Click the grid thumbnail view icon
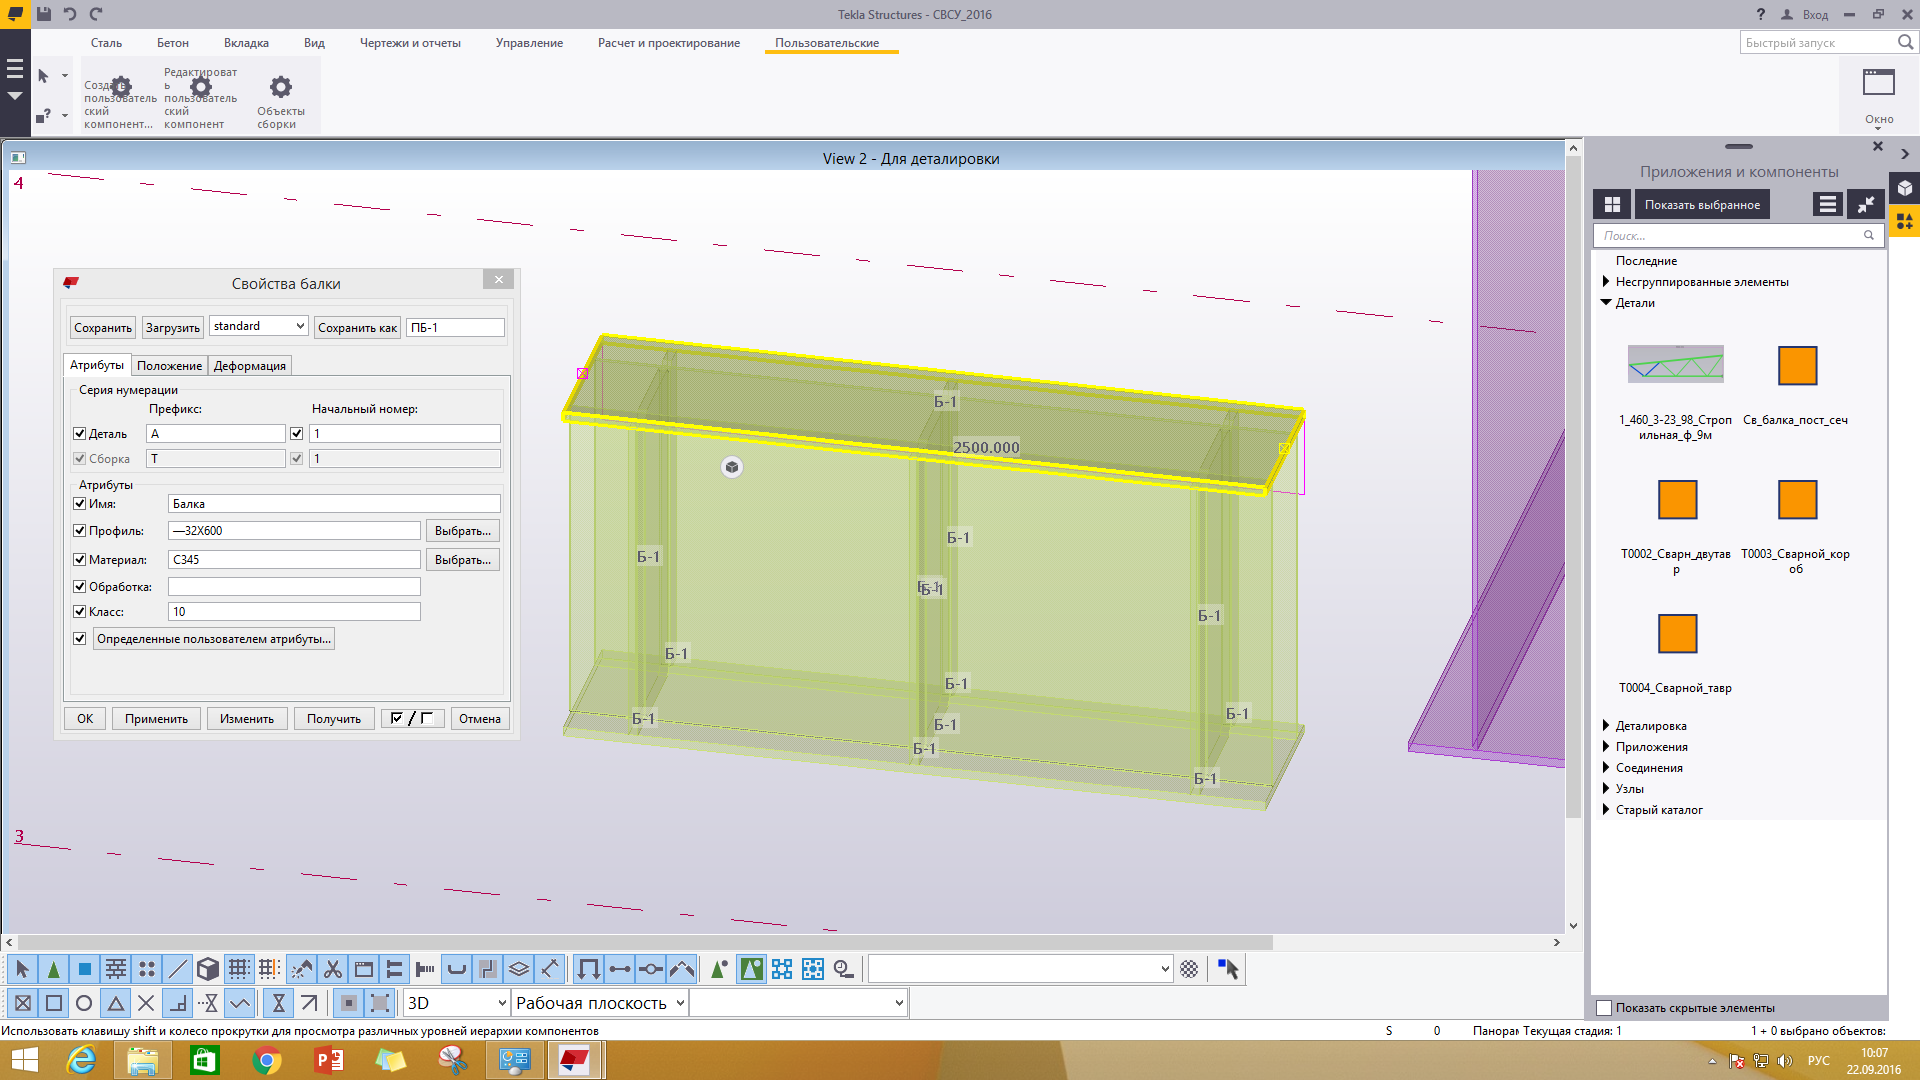This screenshot has width=1920, height=1080. coord(1611,204)
